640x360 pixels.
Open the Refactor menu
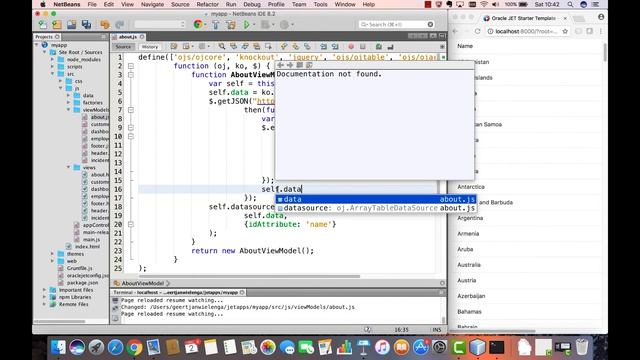tap(207, 4)
